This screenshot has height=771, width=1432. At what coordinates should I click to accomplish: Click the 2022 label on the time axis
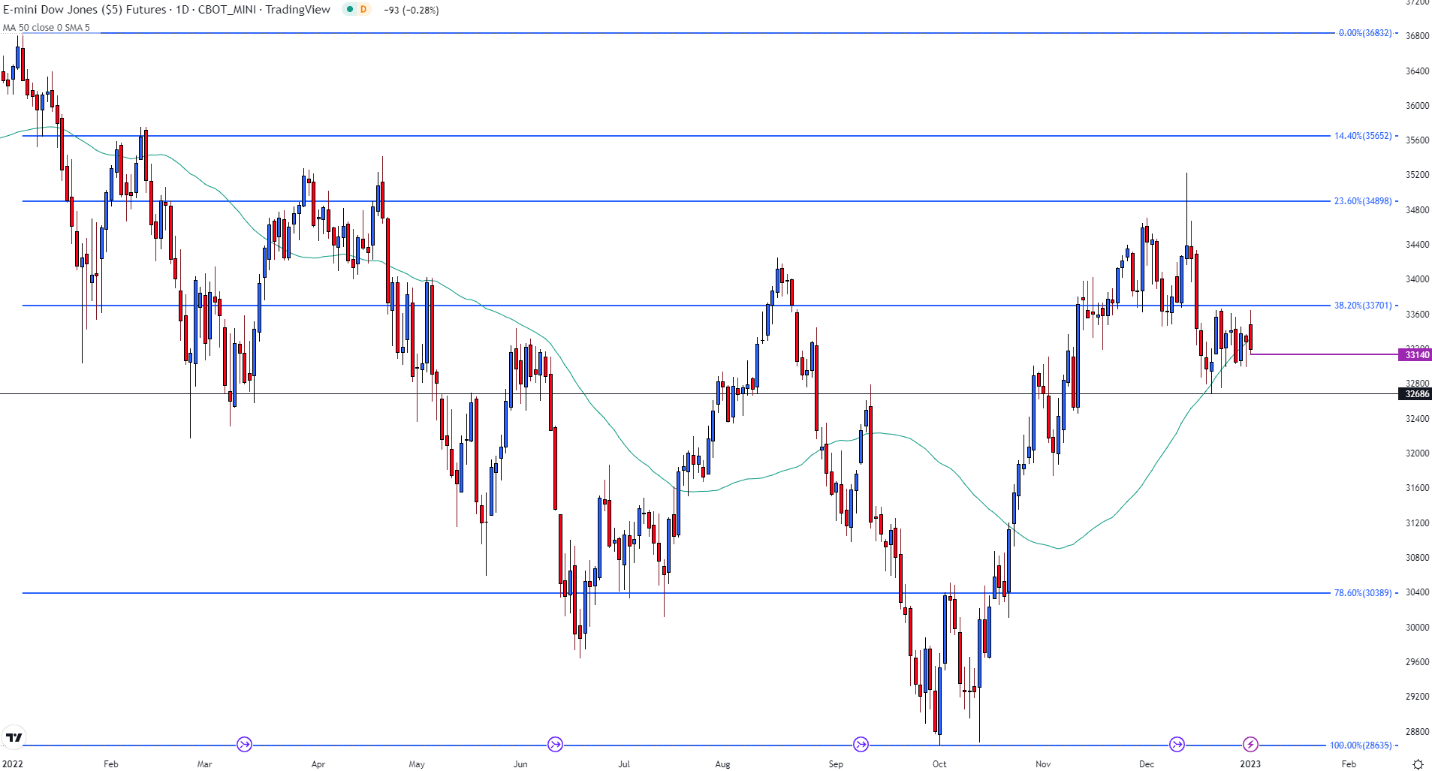point(13,764)
